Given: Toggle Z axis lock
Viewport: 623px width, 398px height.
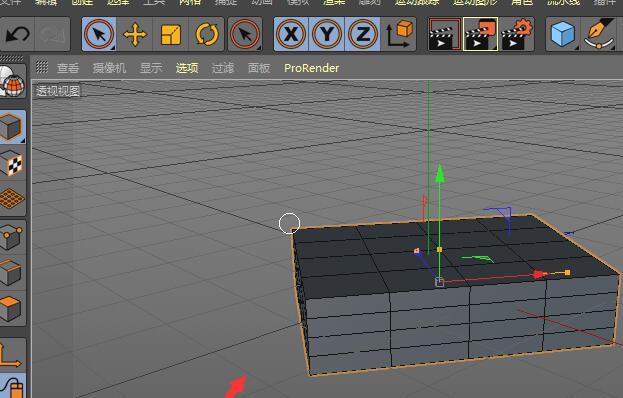Looking at the screenshot, I should (362, 34).
